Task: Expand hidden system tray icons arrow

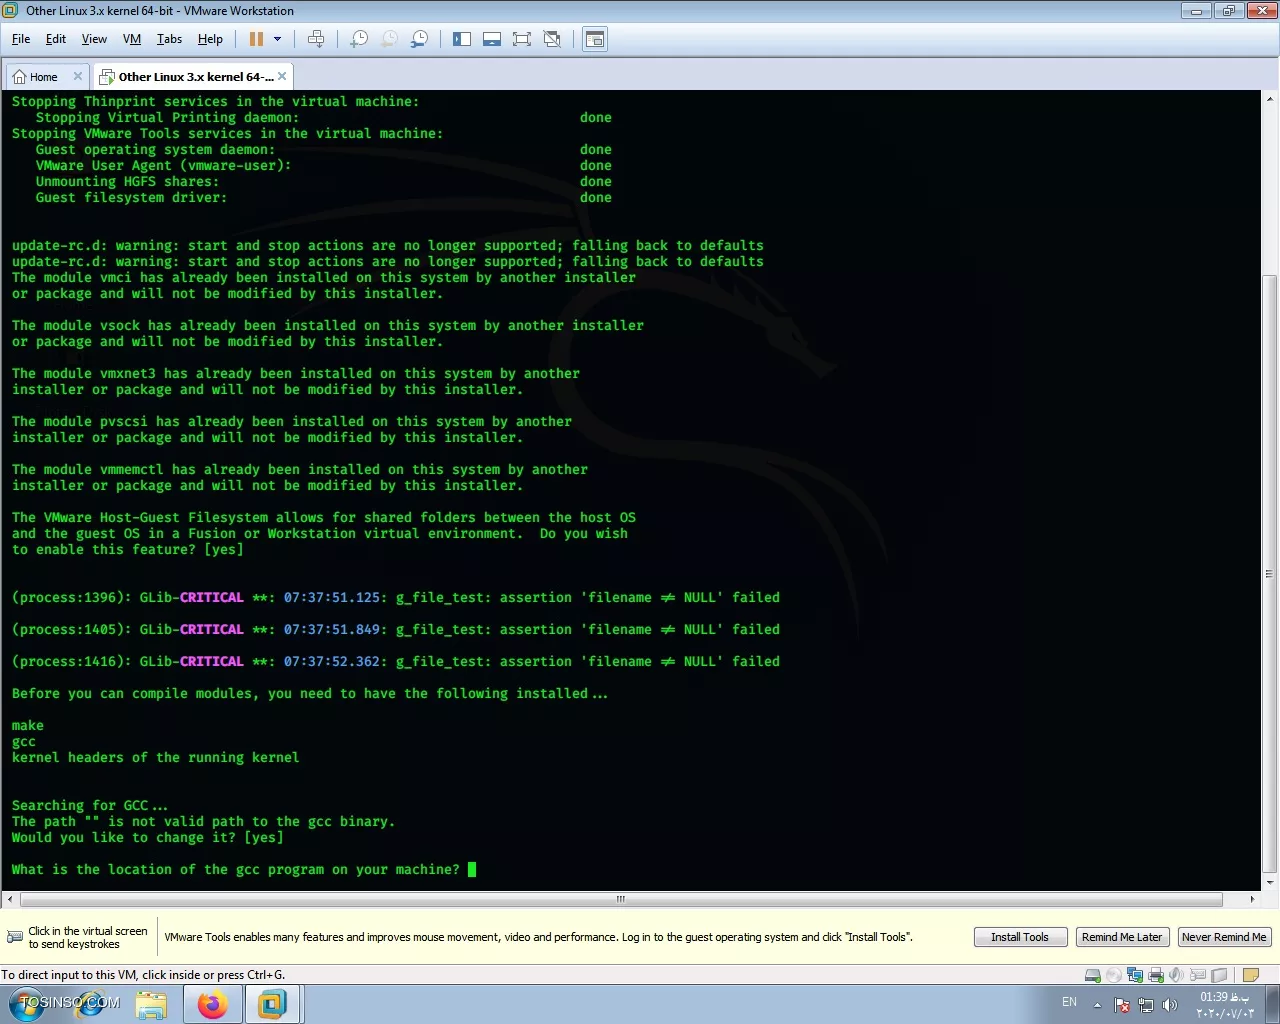Action: (x=1097, y=1004)
